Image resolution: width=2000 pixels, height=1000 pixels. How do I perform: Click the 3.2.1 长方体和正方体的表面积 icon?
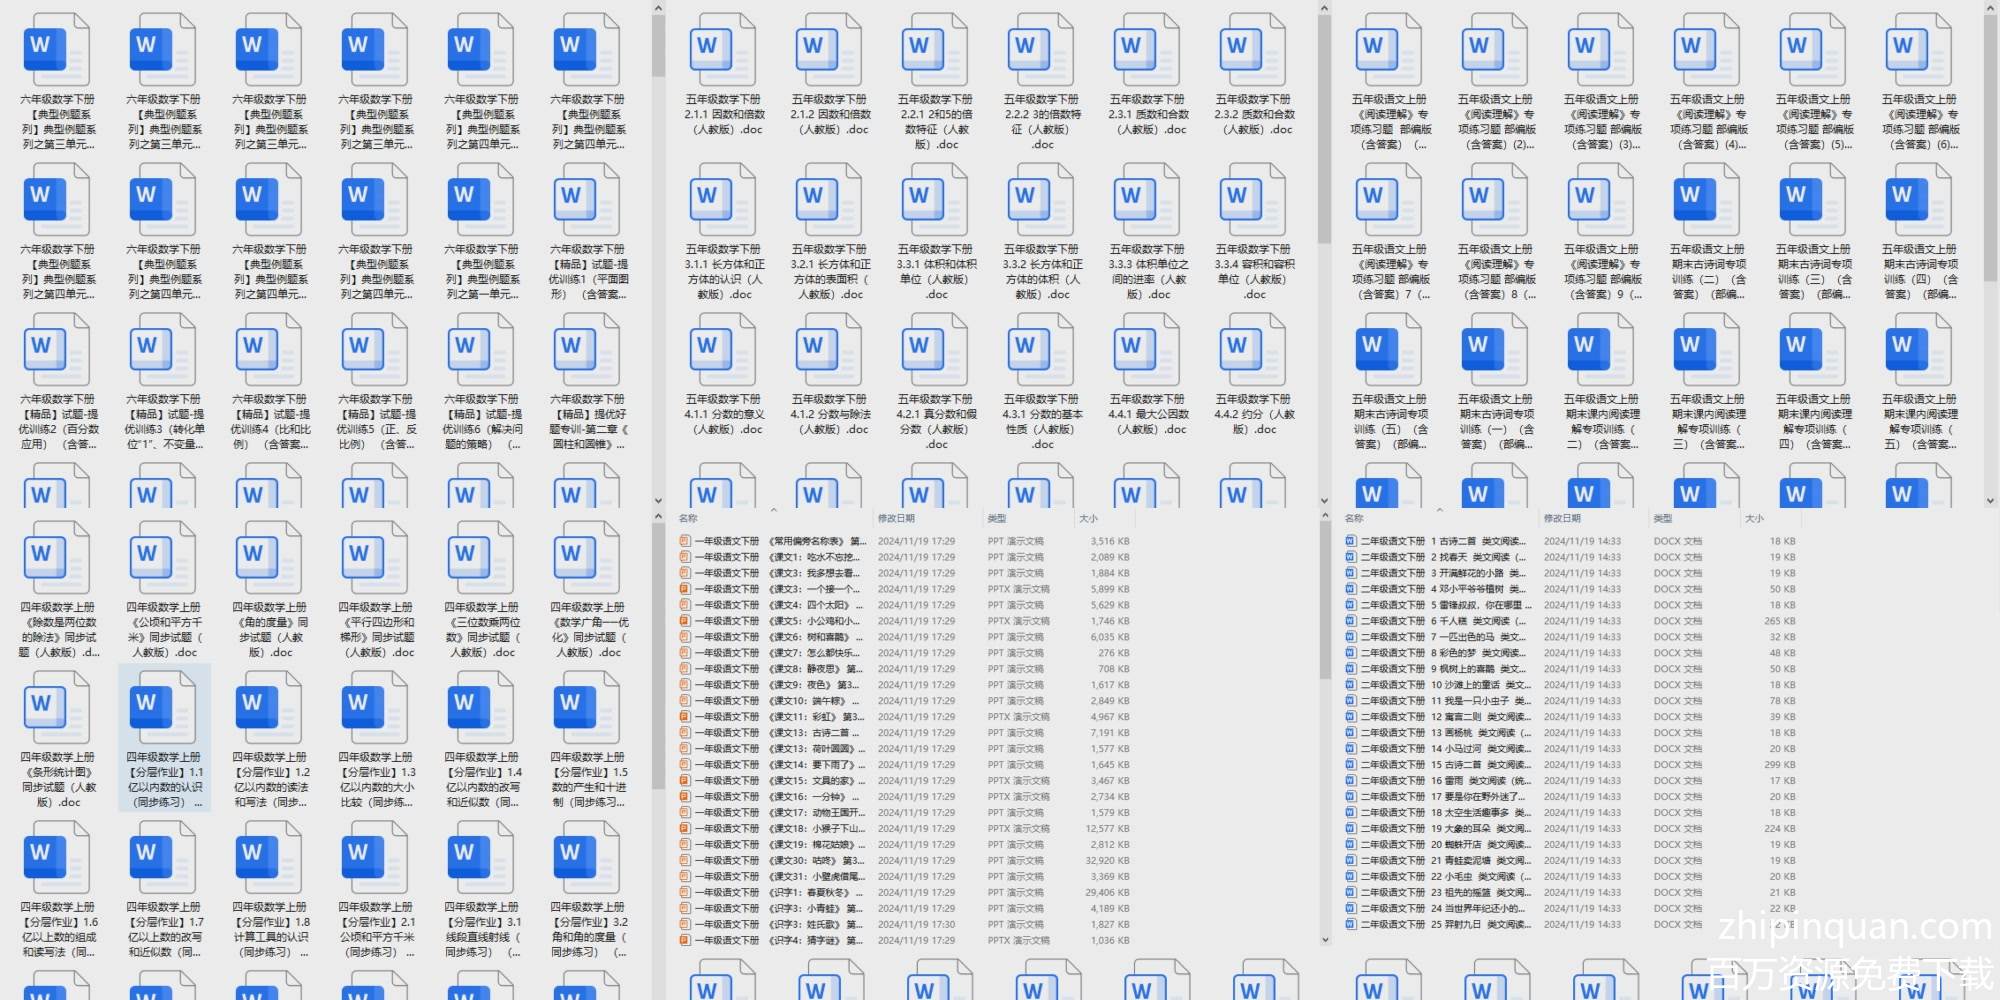coord(829,201)
